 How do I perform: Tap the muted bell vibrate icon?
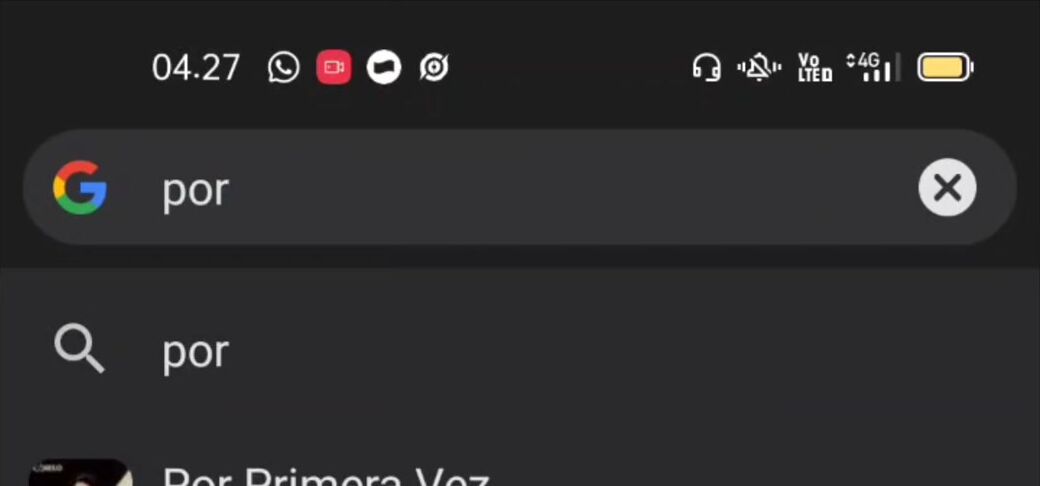(x=759, y=68)
